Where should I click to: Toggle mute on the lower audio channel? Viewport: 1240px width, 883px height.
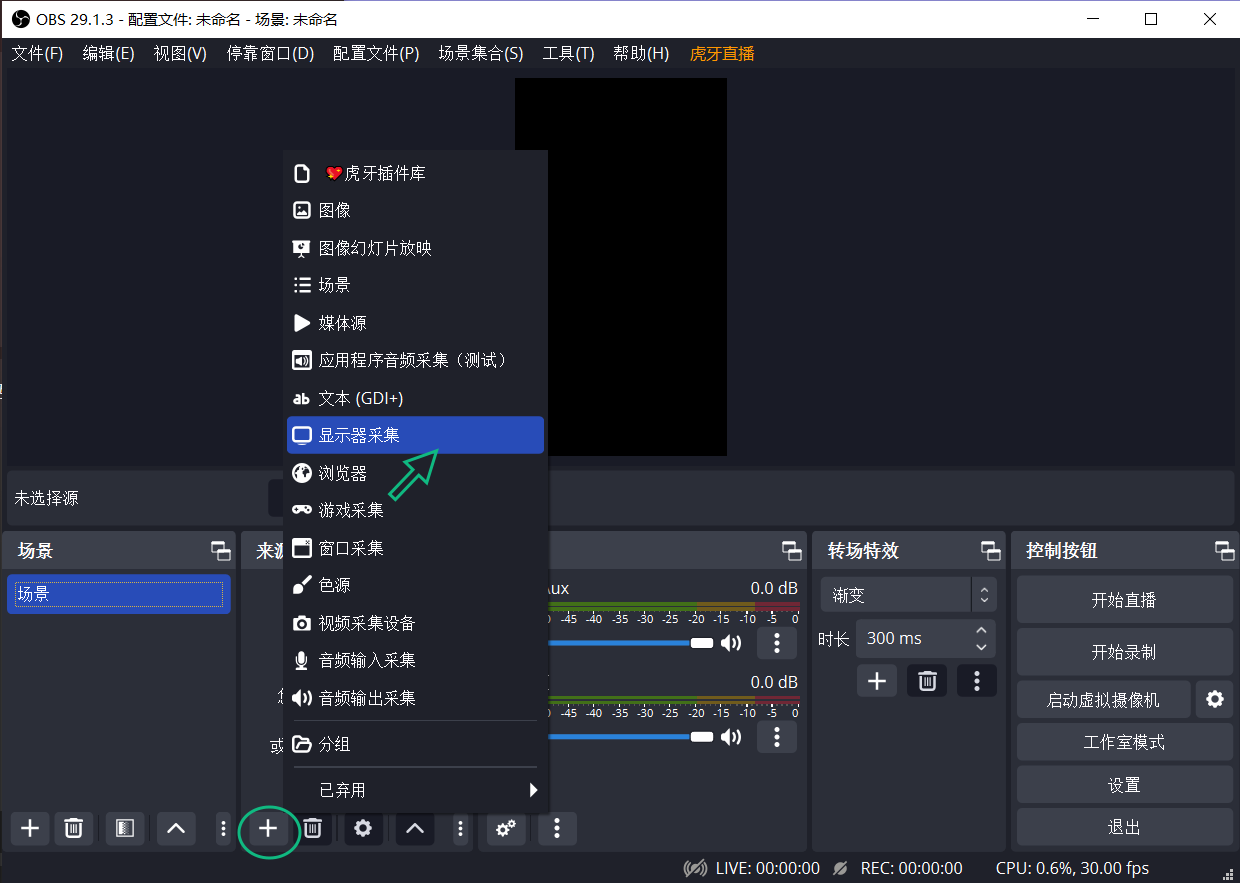[x=732, y=737]
